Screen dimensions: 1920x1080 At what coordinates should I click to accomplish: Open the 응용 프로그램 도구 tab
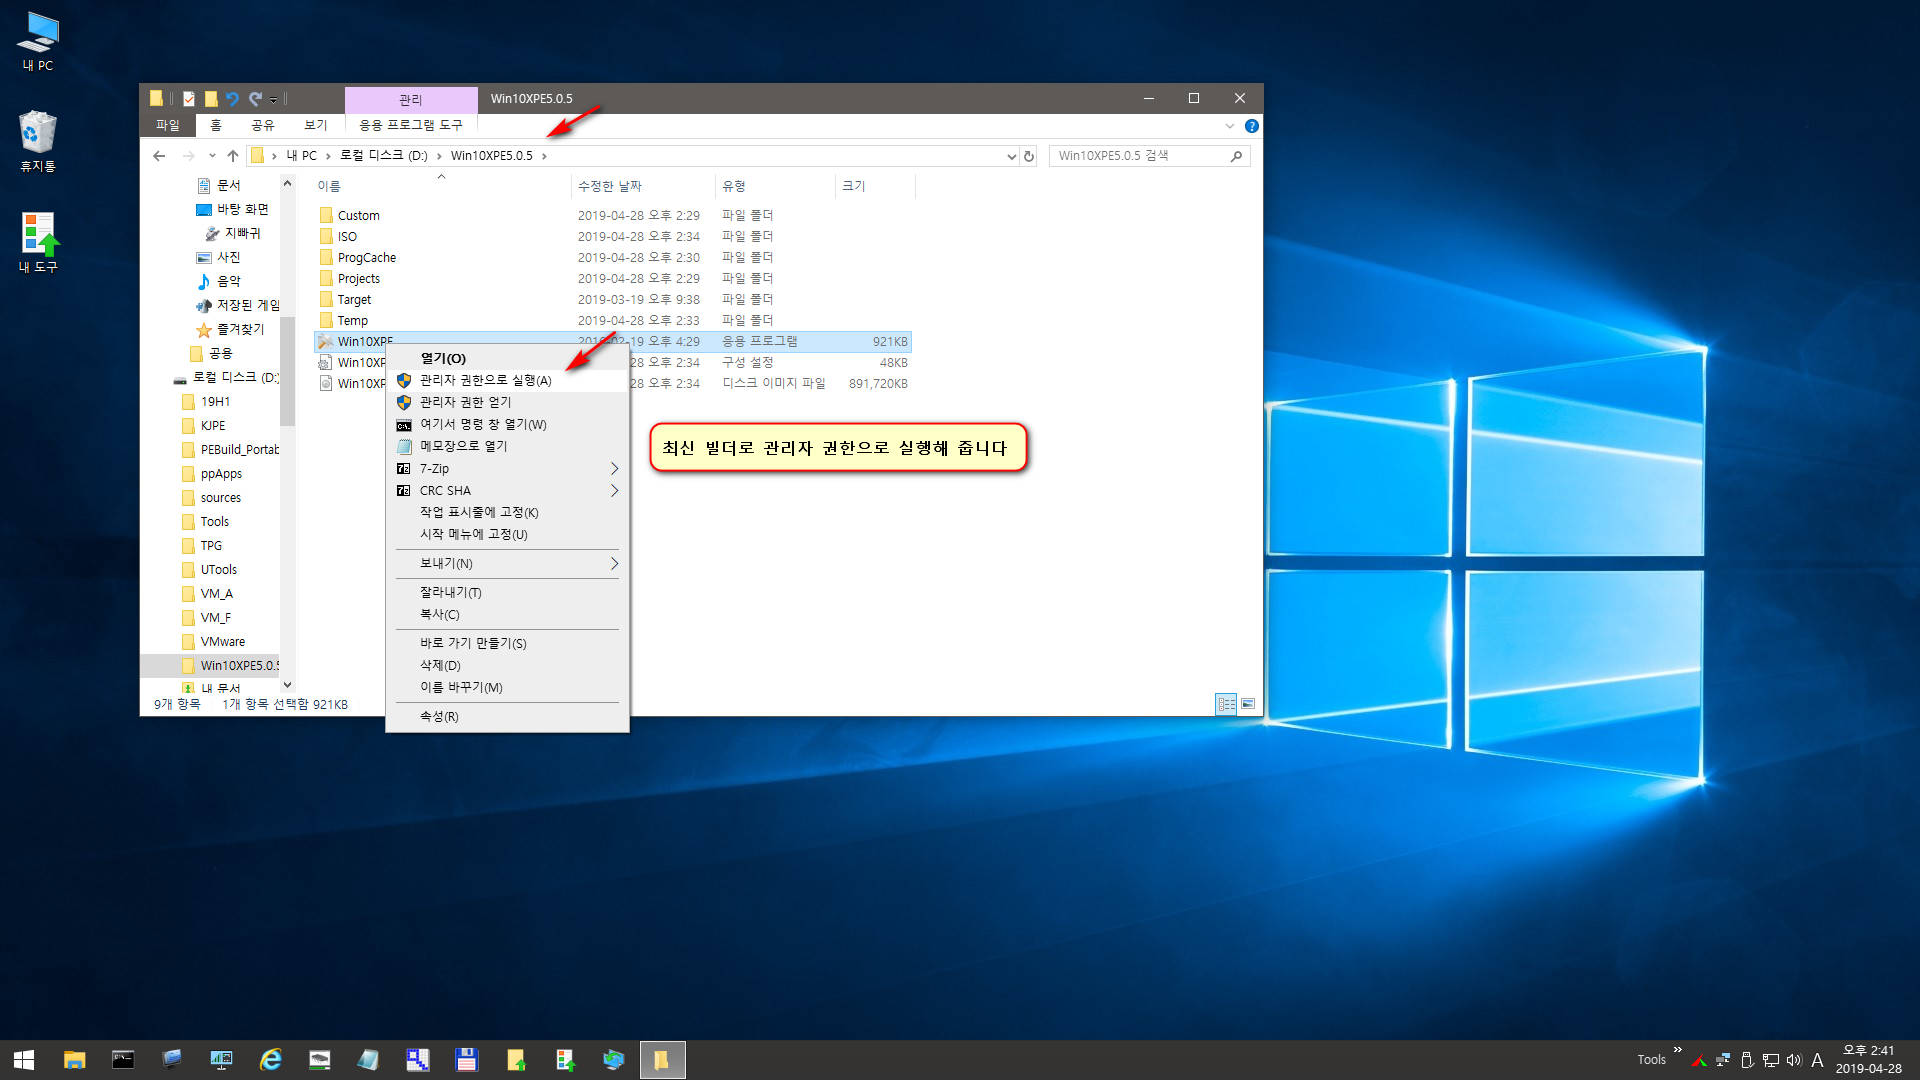tap(410, 125)
